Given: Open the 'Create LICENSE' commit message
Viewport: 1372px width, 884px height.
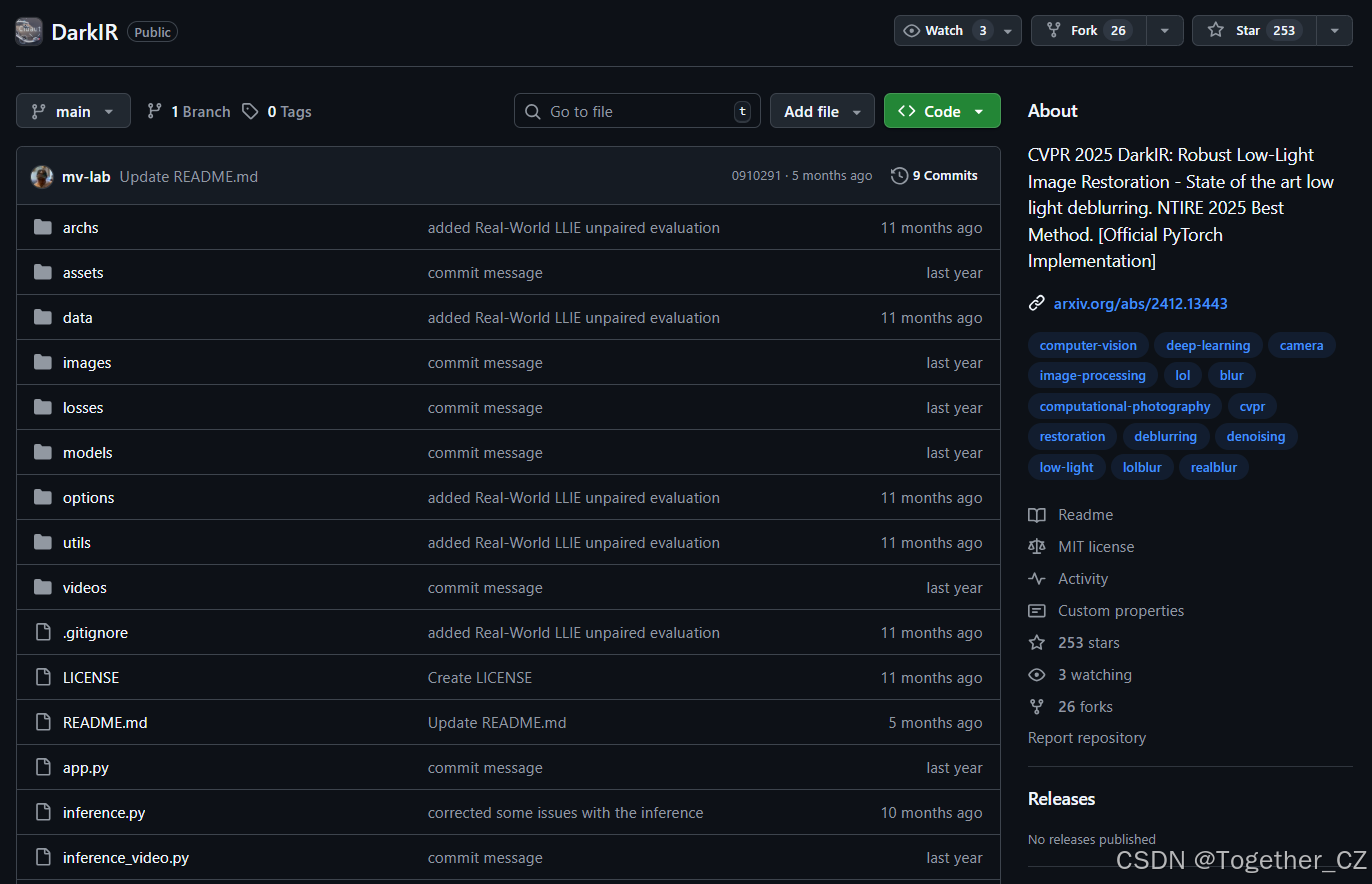Looking at the screenshot, I should point(480,678).
